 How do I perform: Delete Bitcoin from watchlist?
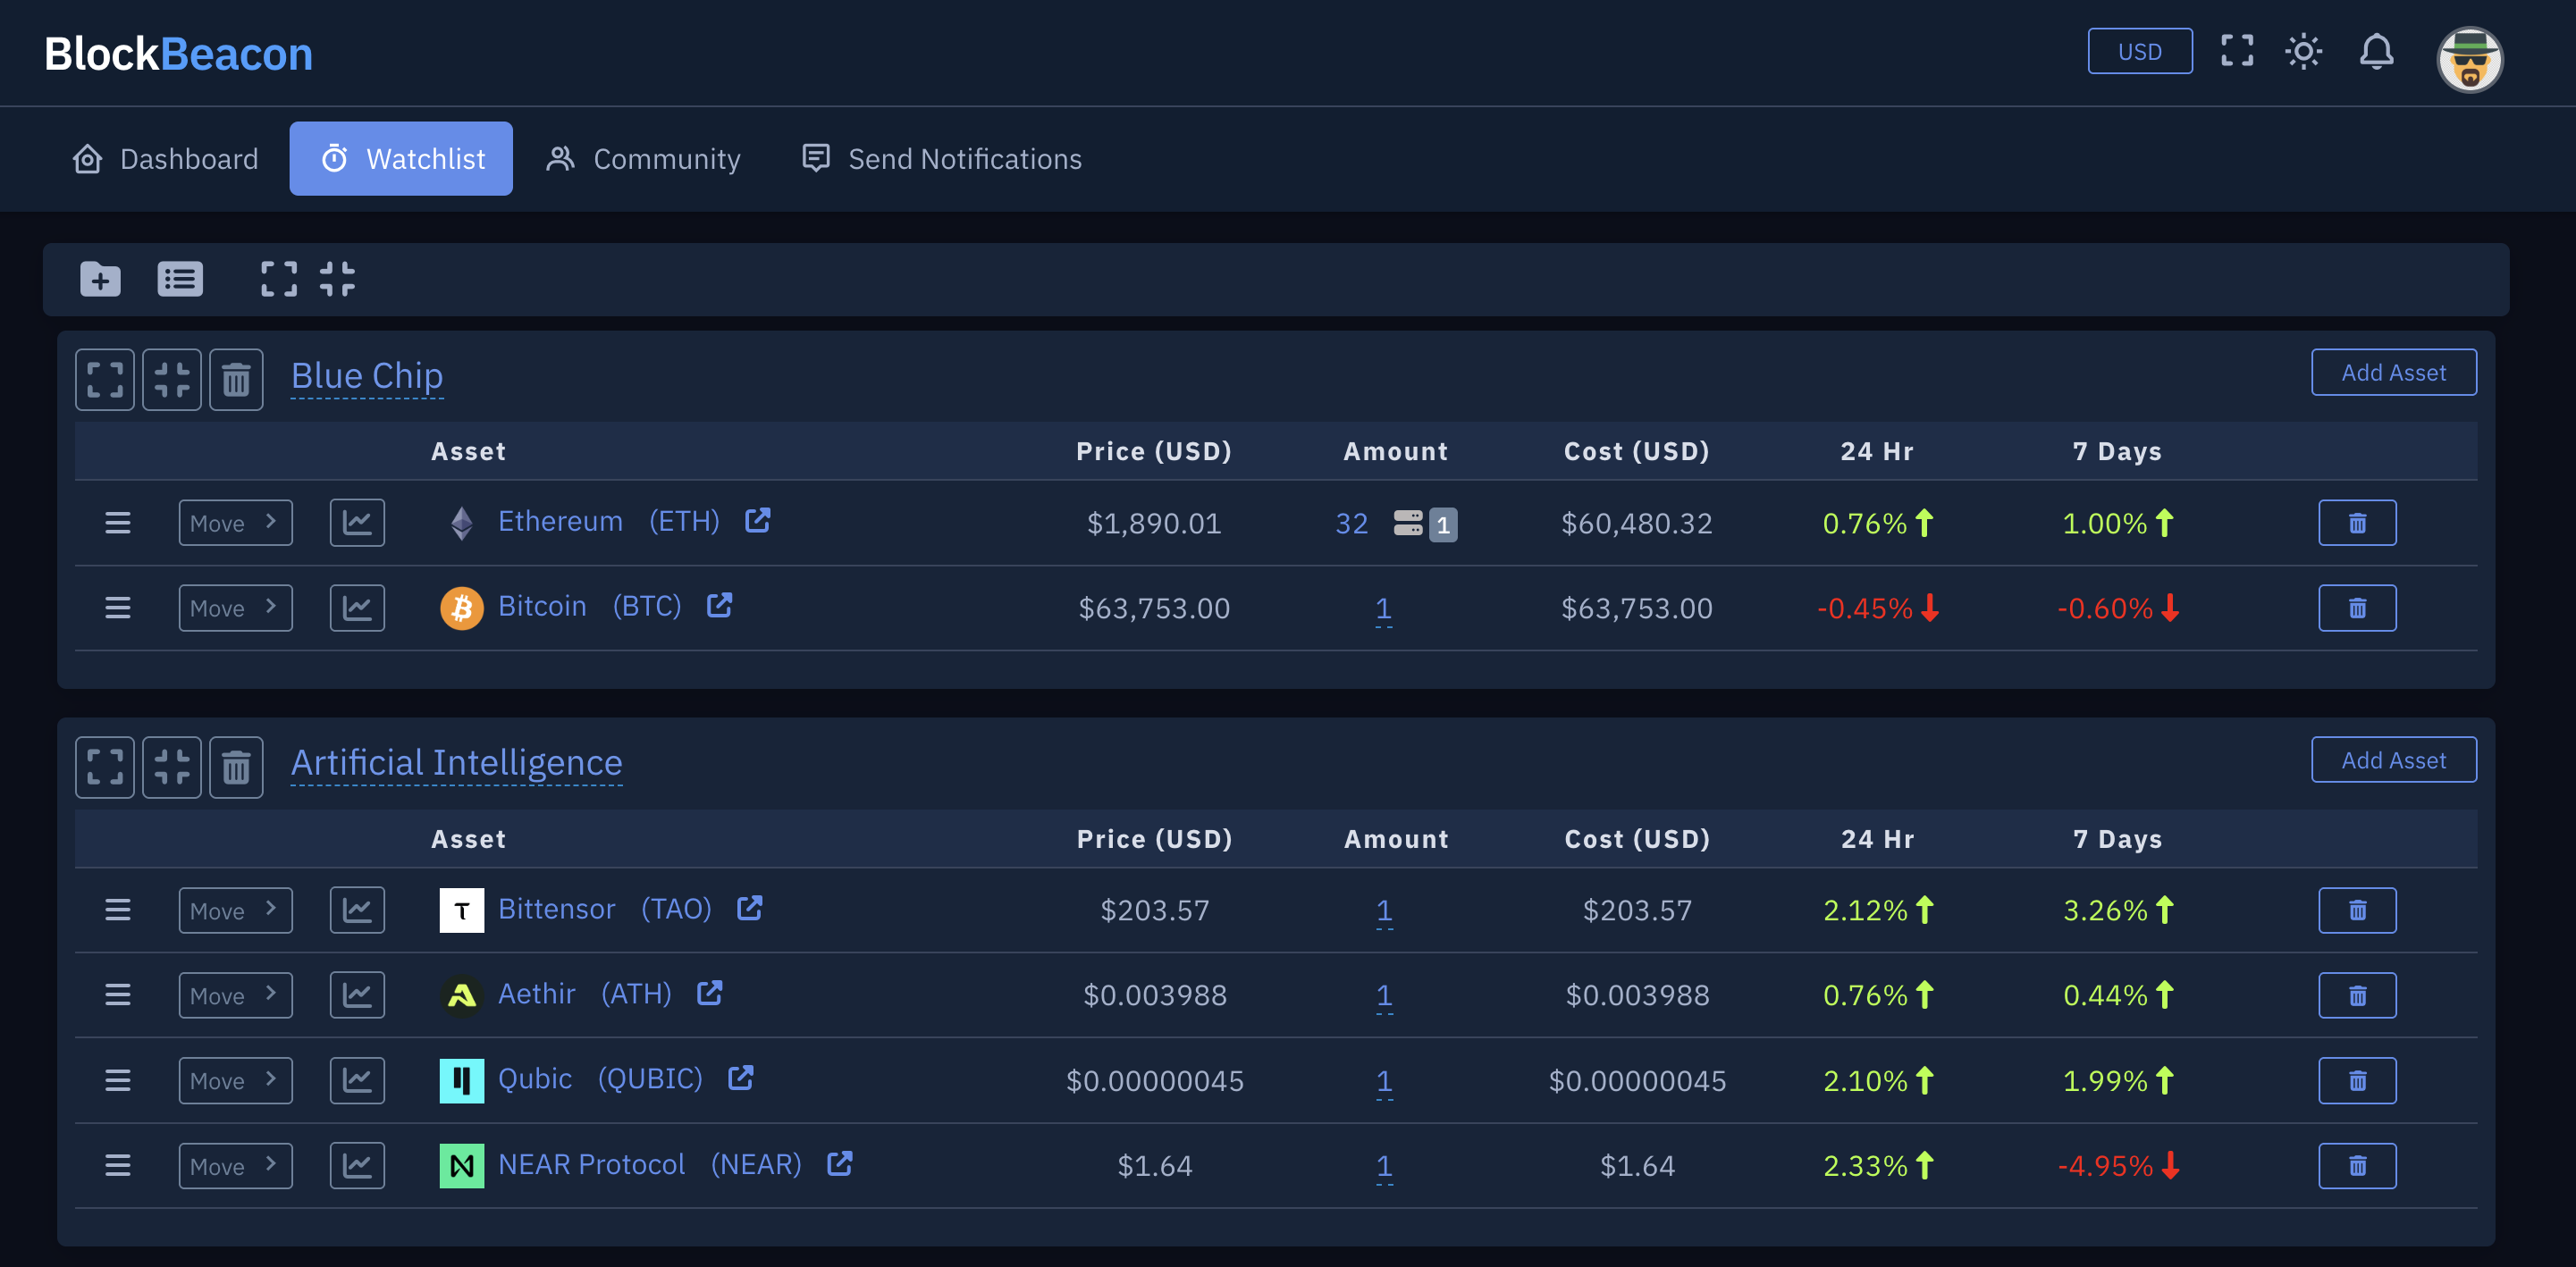coord(2357,608)
